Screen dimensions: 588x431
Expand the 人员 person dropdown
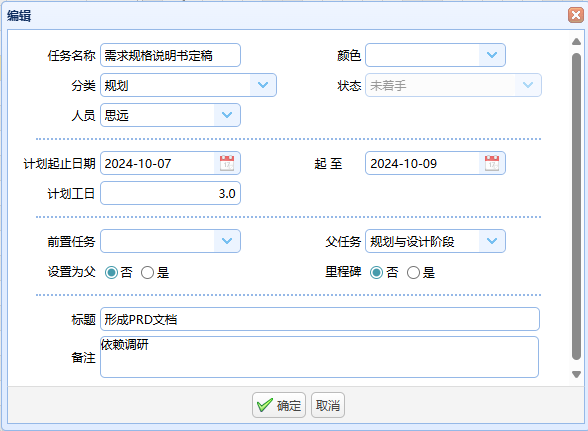click(227, 115)
